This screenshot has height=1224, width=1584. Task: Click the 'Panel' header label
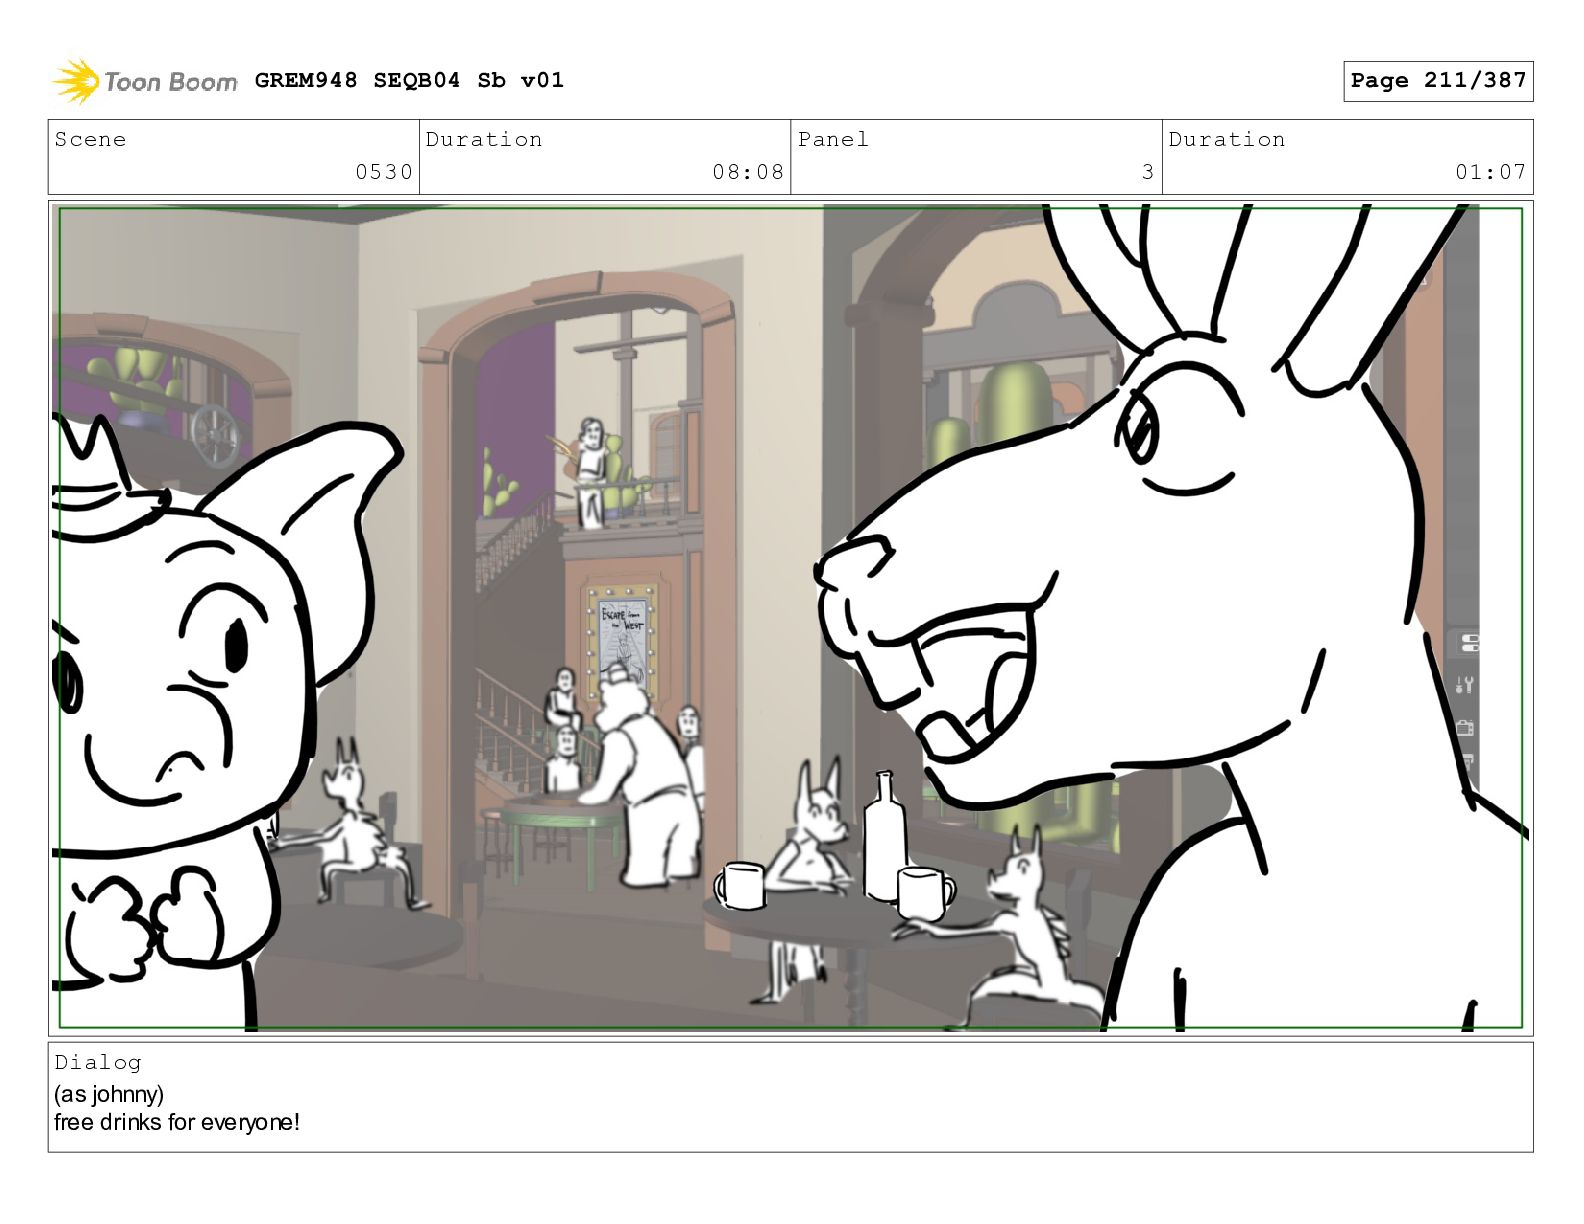point(833,139)
